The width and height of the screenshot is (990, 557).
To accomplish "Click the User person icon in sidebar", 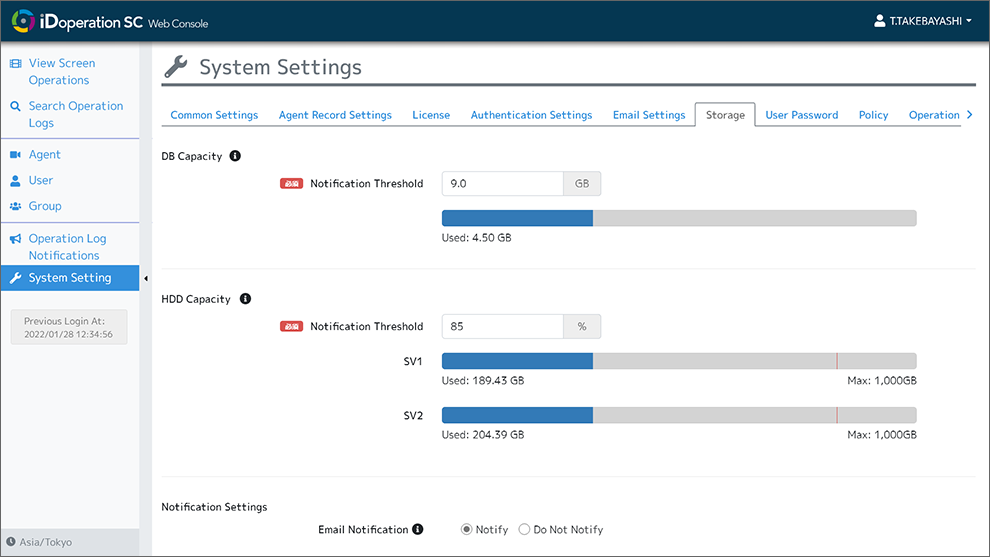I will (16, 181).
